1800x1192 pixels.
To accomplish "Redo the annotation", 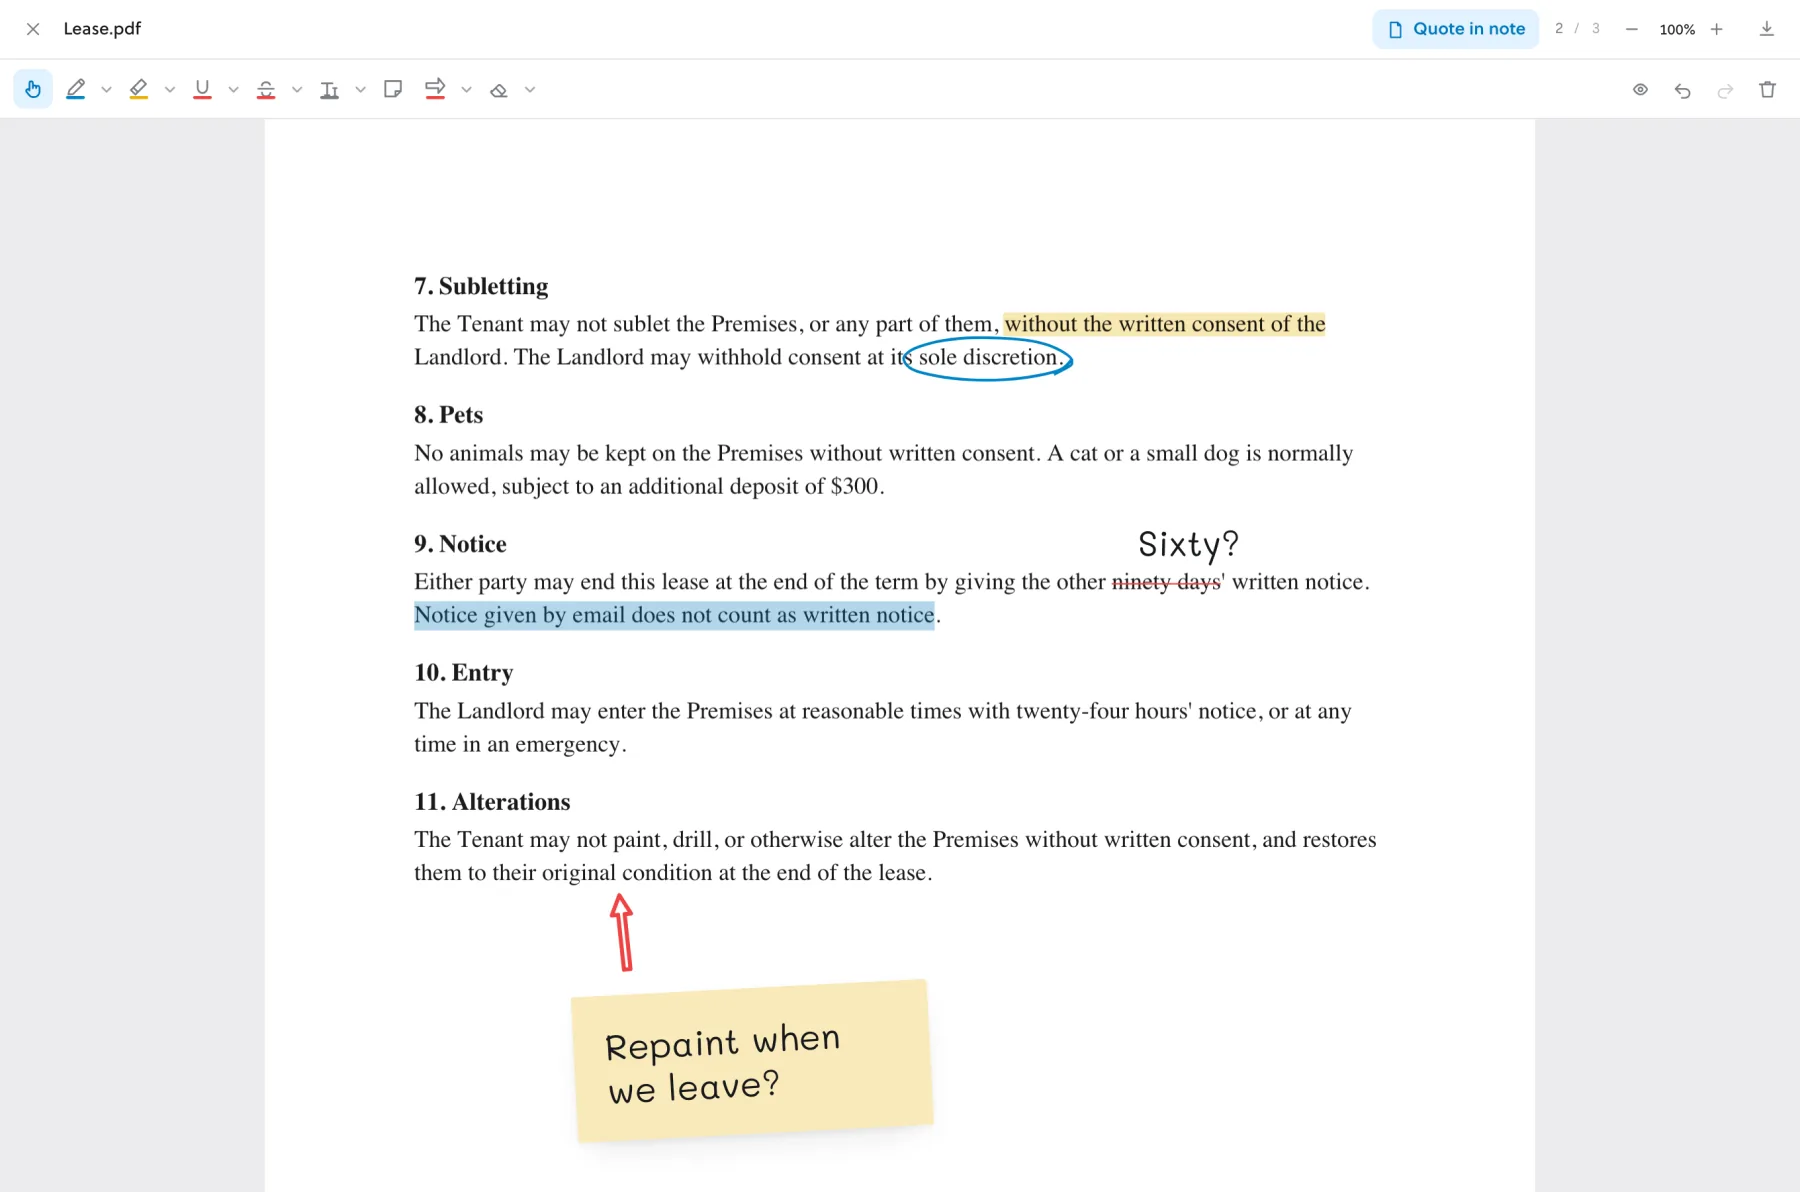I will 1725,90.
